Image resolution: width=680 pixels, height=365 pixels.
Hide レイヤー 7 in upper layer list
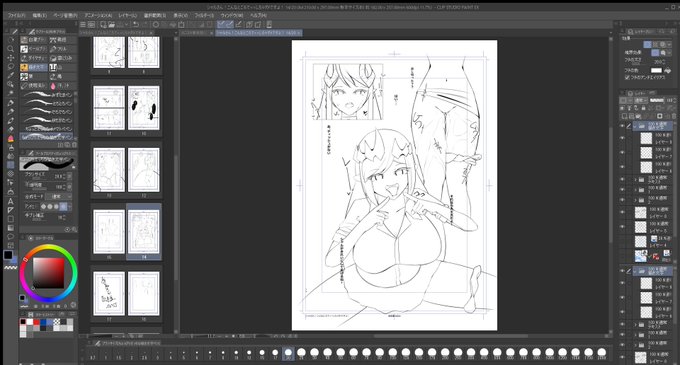tap(622, 153)
